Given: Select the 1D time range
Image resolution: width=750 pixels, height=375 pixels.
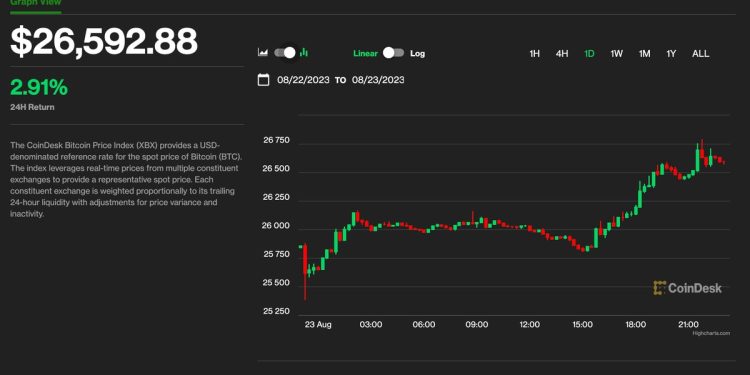Looking at the screenshot, I should click(589, 54).
